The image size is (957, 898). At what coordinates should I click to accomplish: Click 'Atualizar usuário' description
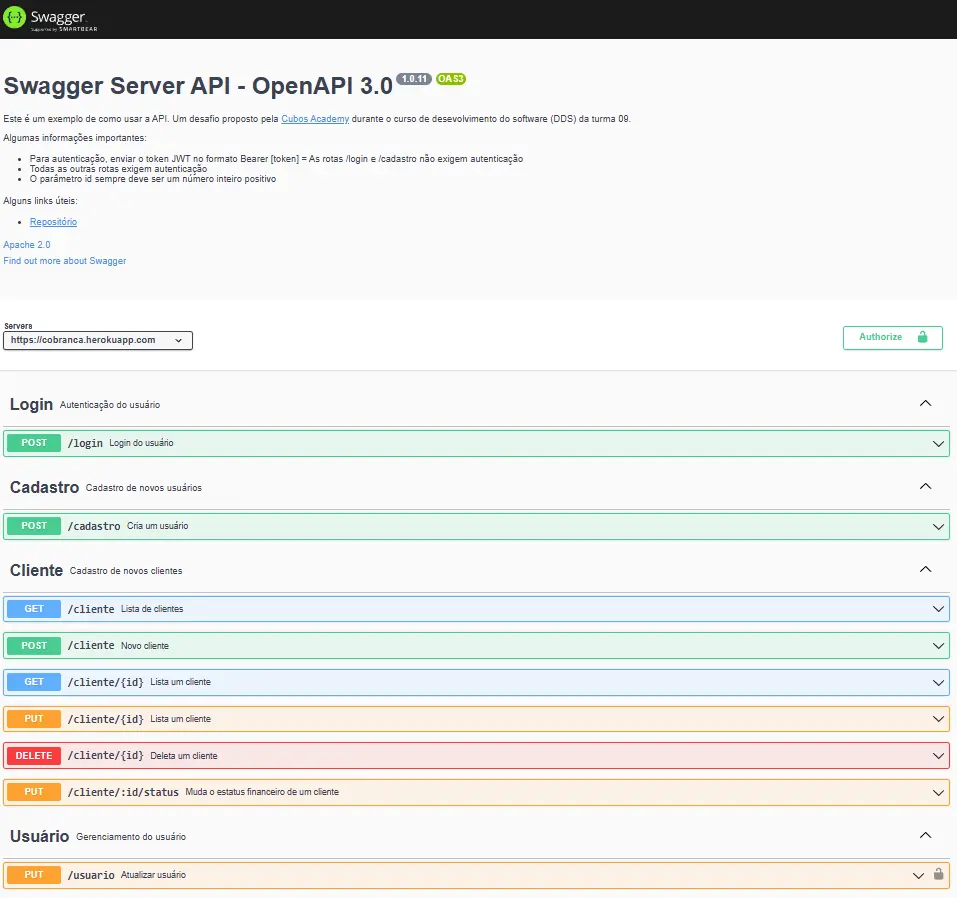(x=153, y=875)
